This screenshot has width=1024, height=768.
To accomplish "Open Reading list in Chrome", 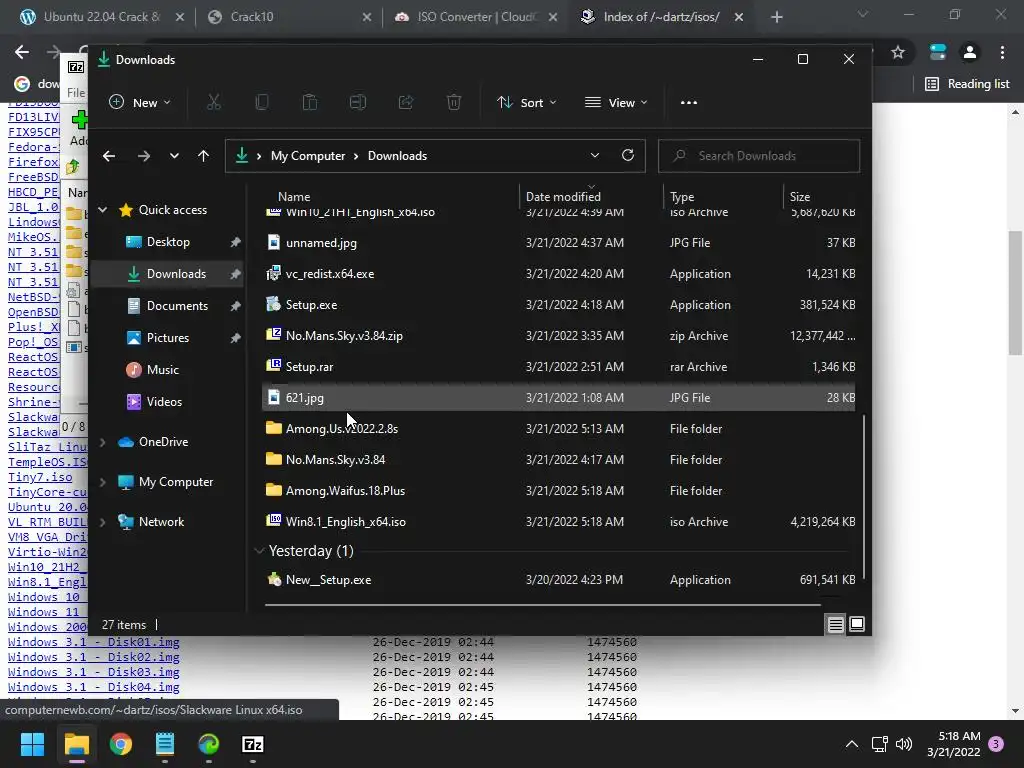I will tap(967, 84).
